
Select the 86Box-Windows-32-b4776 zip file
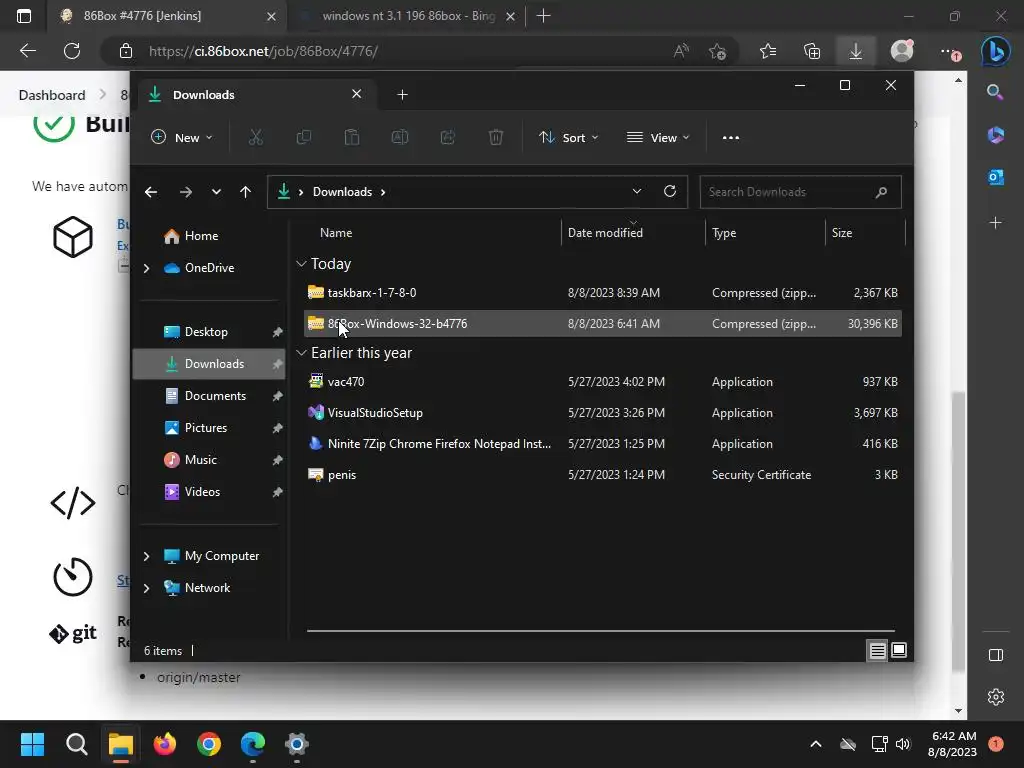point(603,323)
